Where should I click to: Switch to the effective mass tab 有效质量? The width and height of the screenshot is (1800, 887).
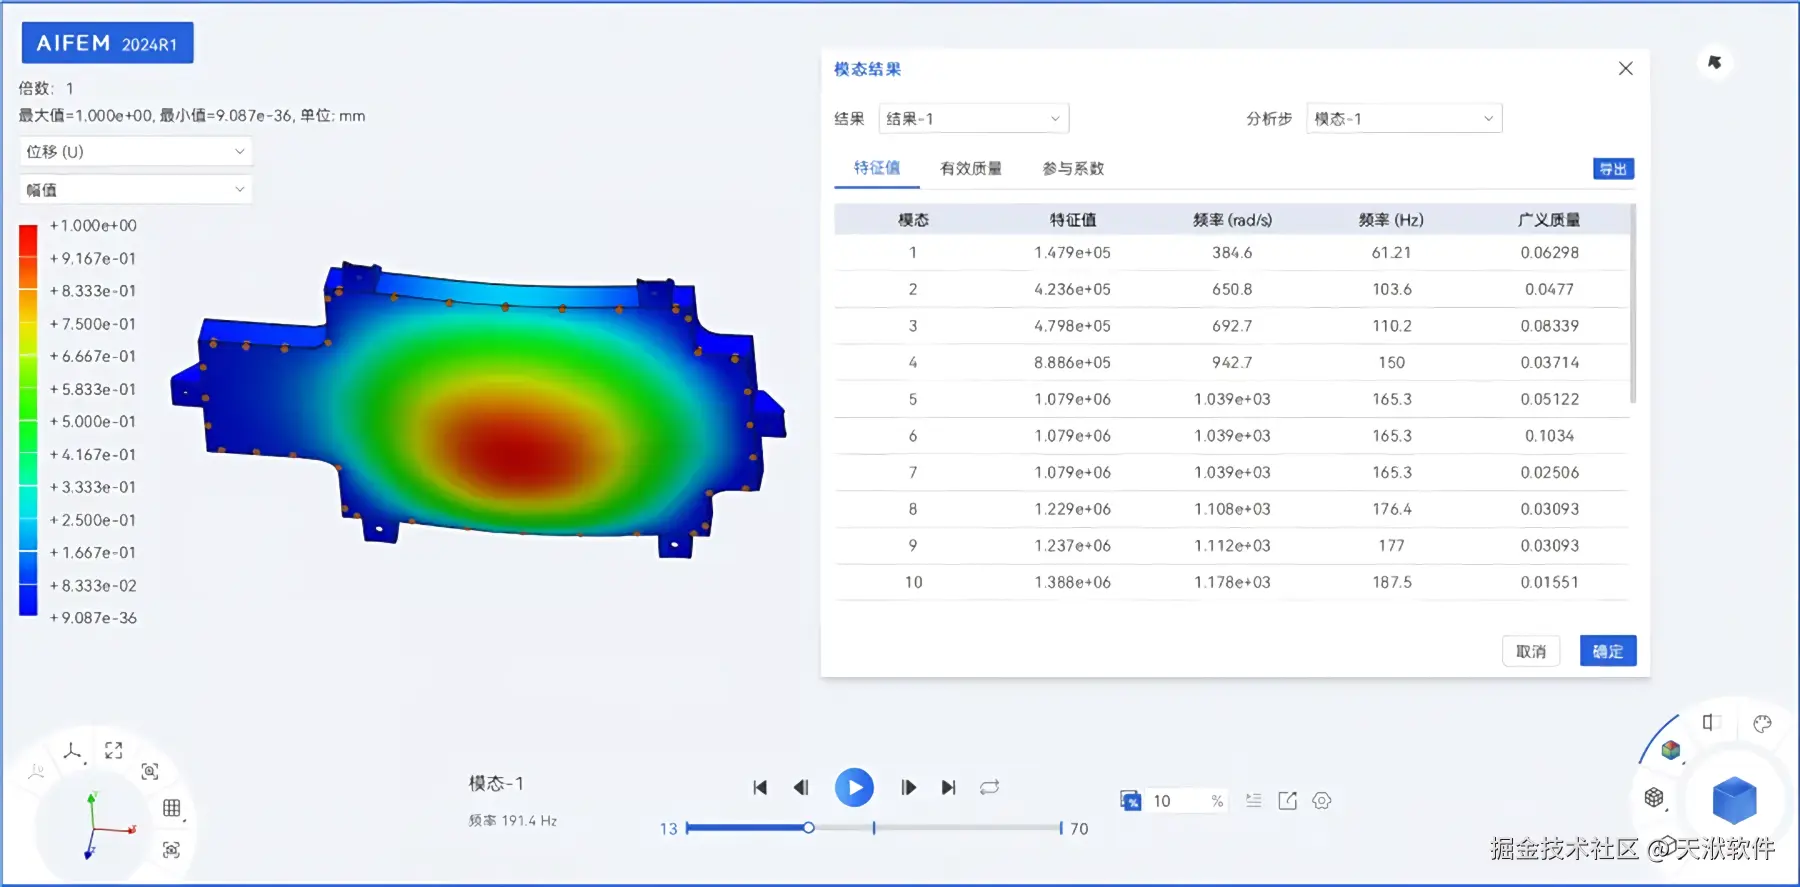(x=971, y=169)
